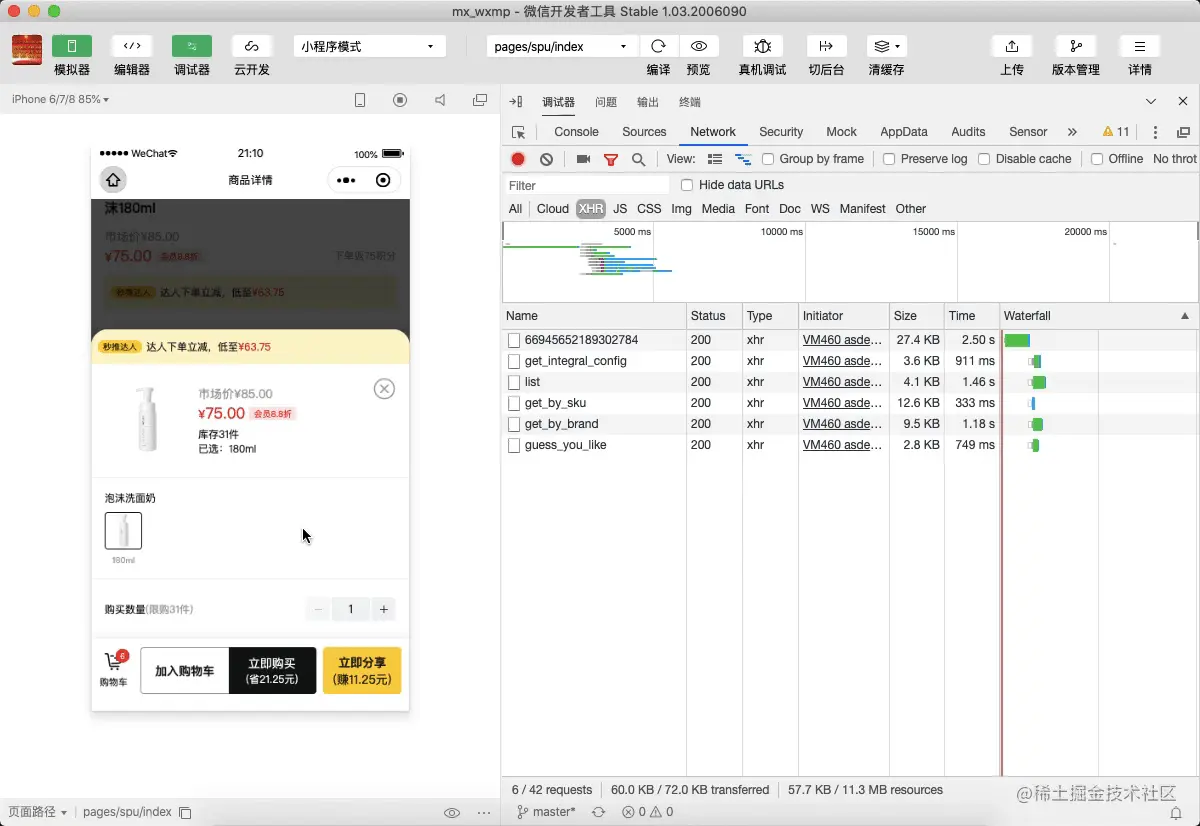Click the network search magnifier icon

(638, 159)
